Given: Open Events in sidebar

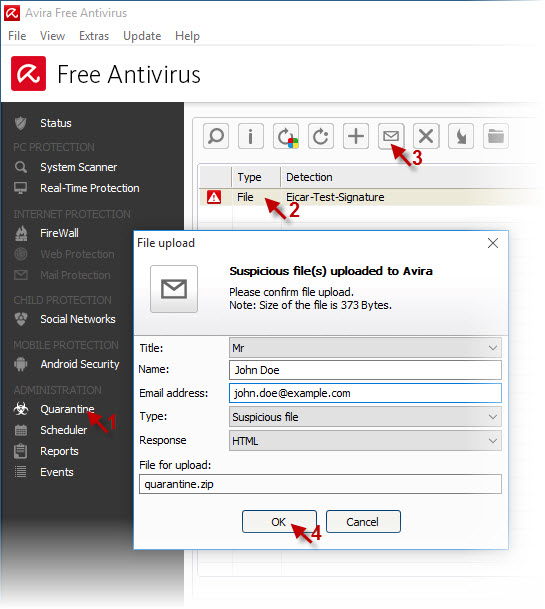Looking at the screenshot, I should click(57, 472).
